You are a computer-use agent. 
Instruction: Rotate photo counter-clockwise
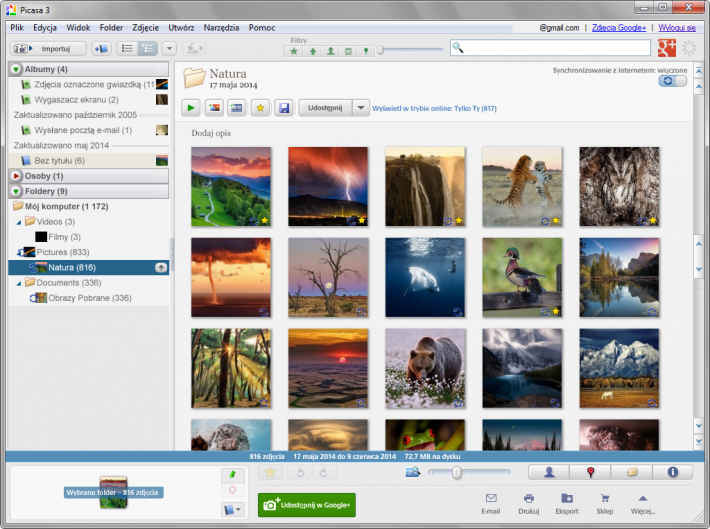(300, 473)
